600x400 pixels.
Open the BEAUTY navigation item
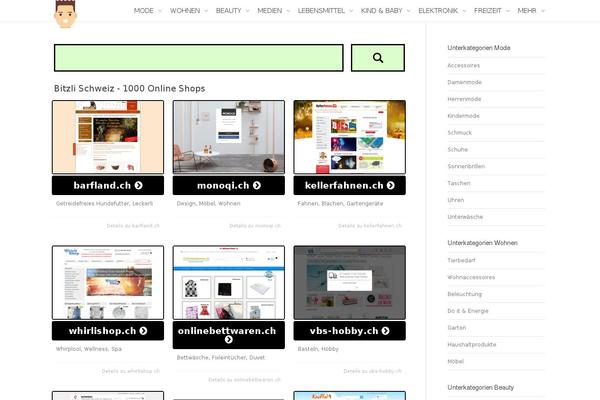click(228, 11)
